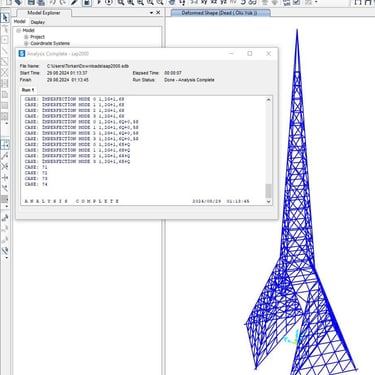Click the log scrollbar down arrow
375x375 pixels.
[268, 201]
